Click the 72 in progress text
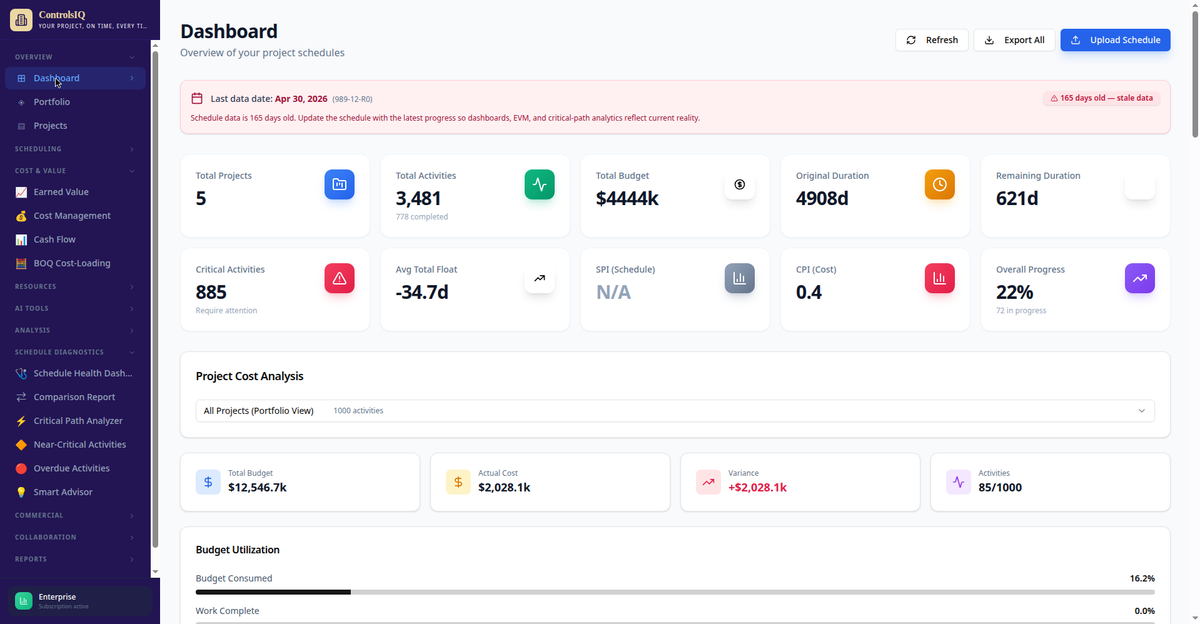Screen dimensions: 1200x624 click(1021, 311)
